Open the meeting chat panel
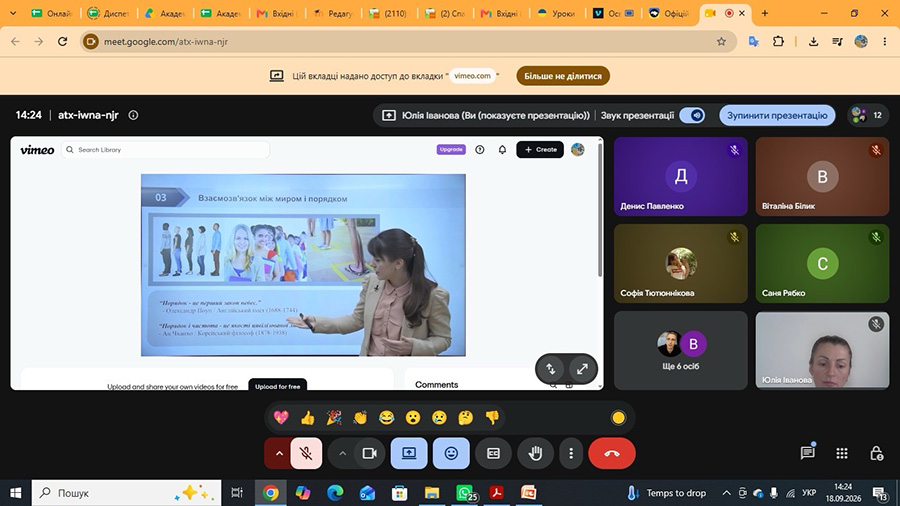Viewport: 900px width, 506px height. (808, 453)
